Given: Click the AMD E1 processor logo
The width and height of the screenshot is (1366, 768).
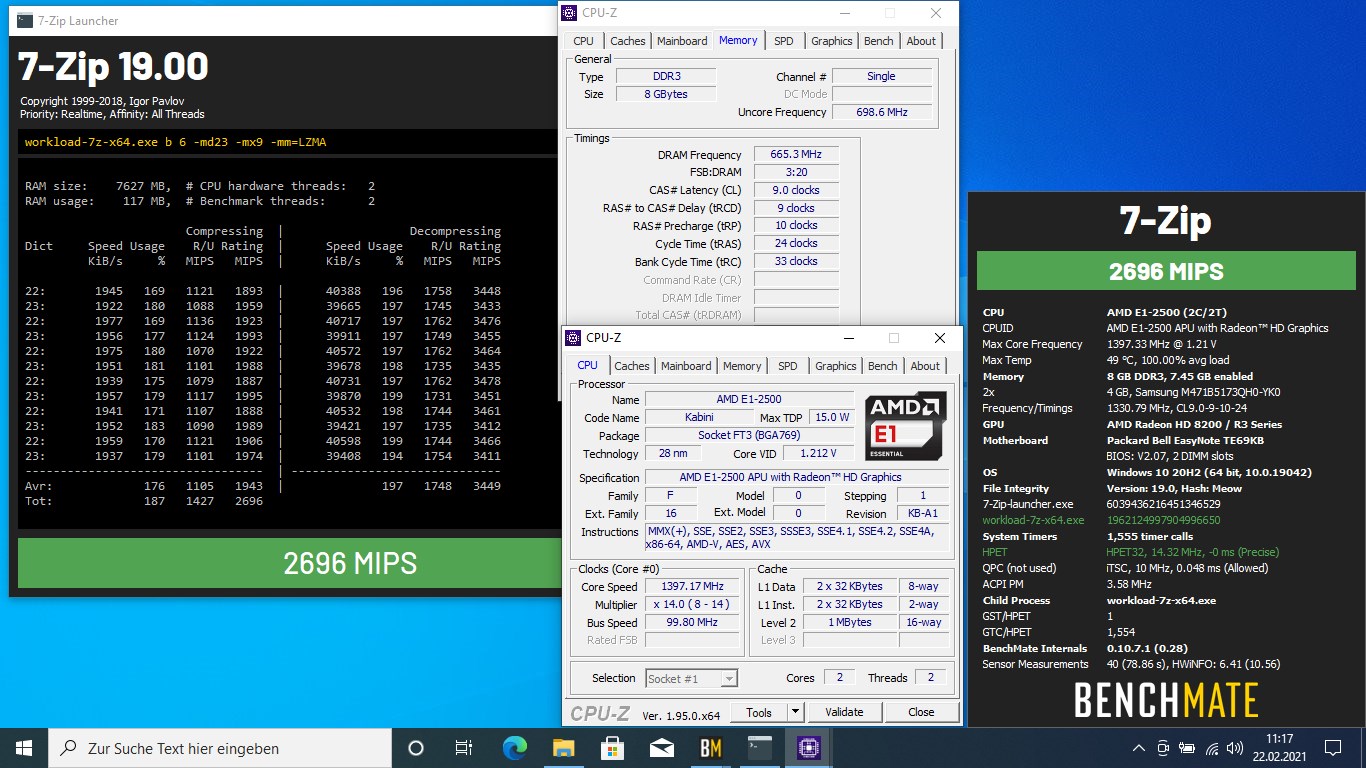Looking at the screenshot, I should coord(906,426).
